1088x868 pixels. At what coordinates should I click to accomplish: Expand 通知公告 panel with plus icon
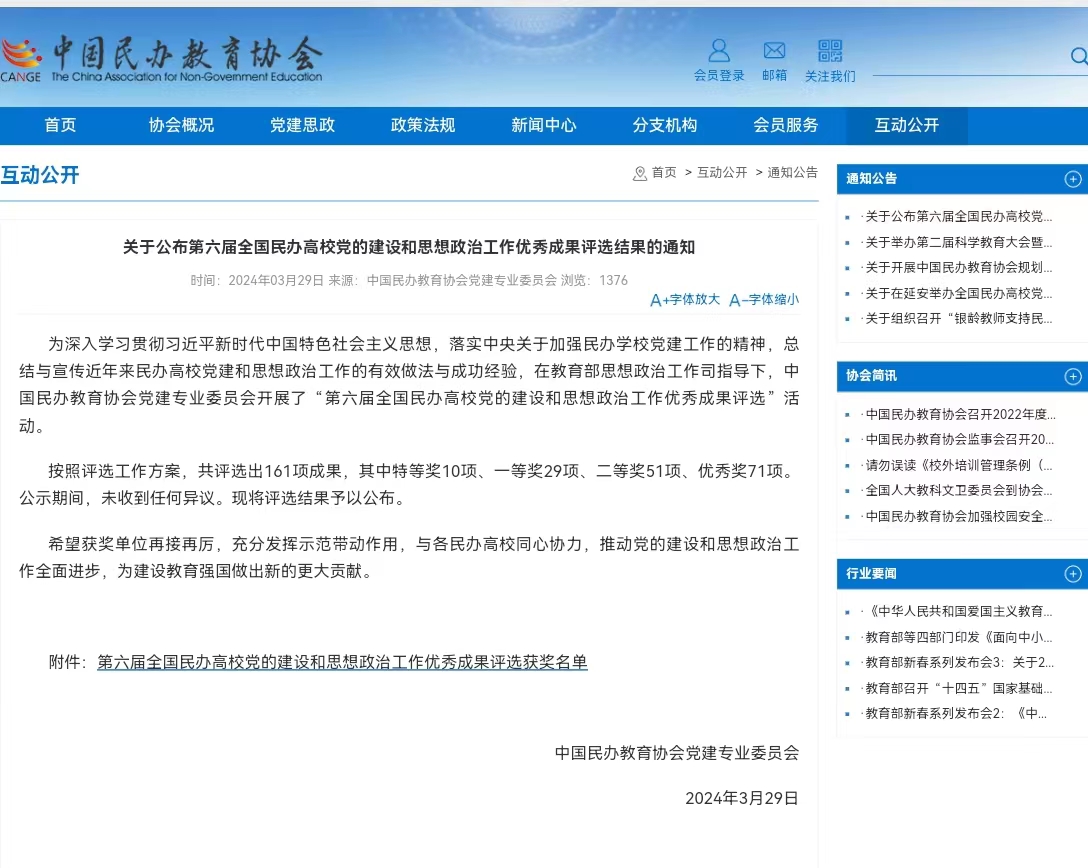pyautogui.click(x=1073, y=179)
